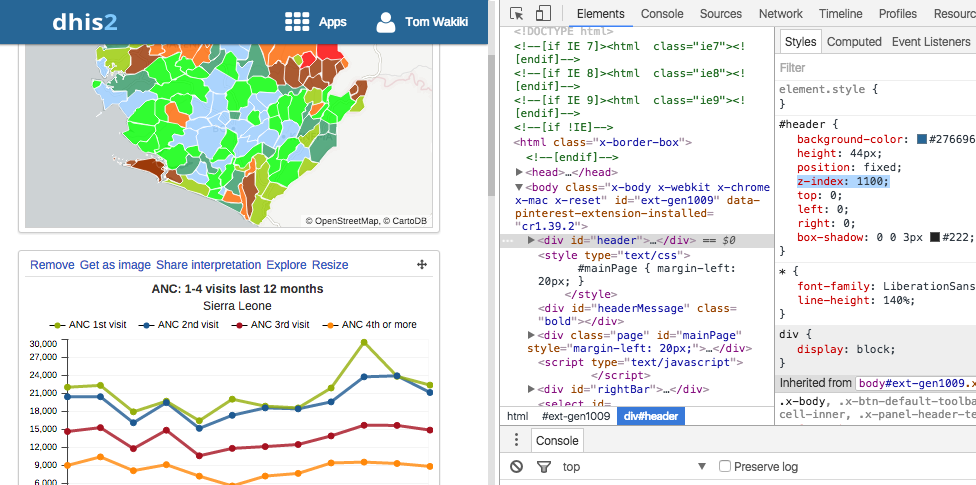Open the Console drawer three-dot menu

pos(516,440)
